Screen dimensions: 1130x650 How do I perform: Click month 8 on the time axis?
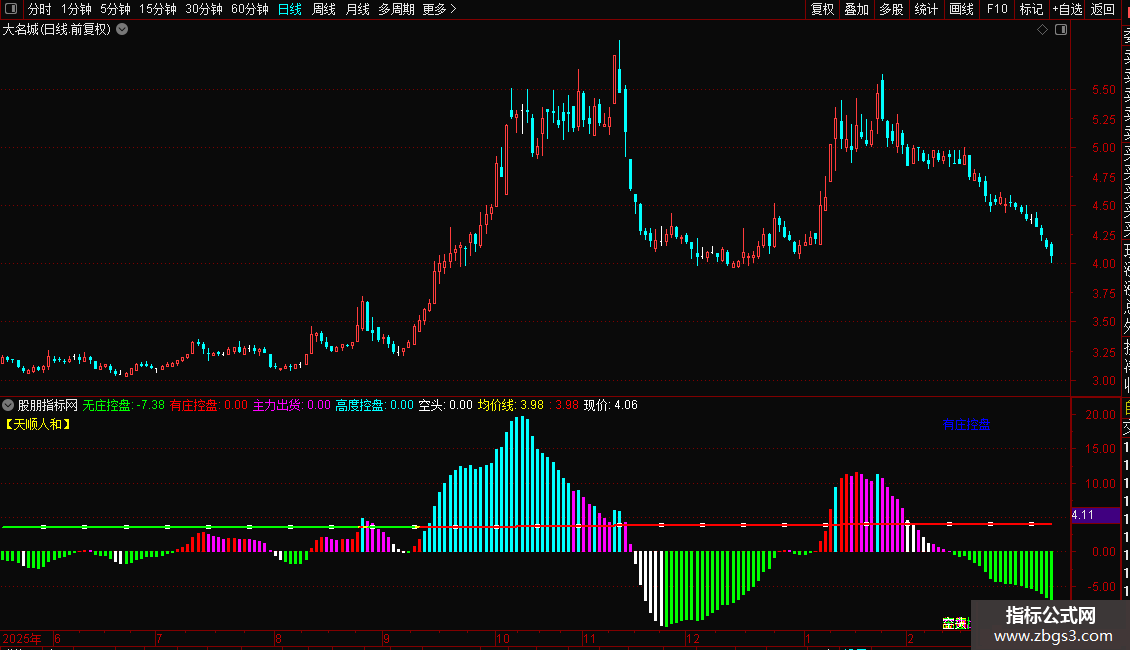coord(278,638)
